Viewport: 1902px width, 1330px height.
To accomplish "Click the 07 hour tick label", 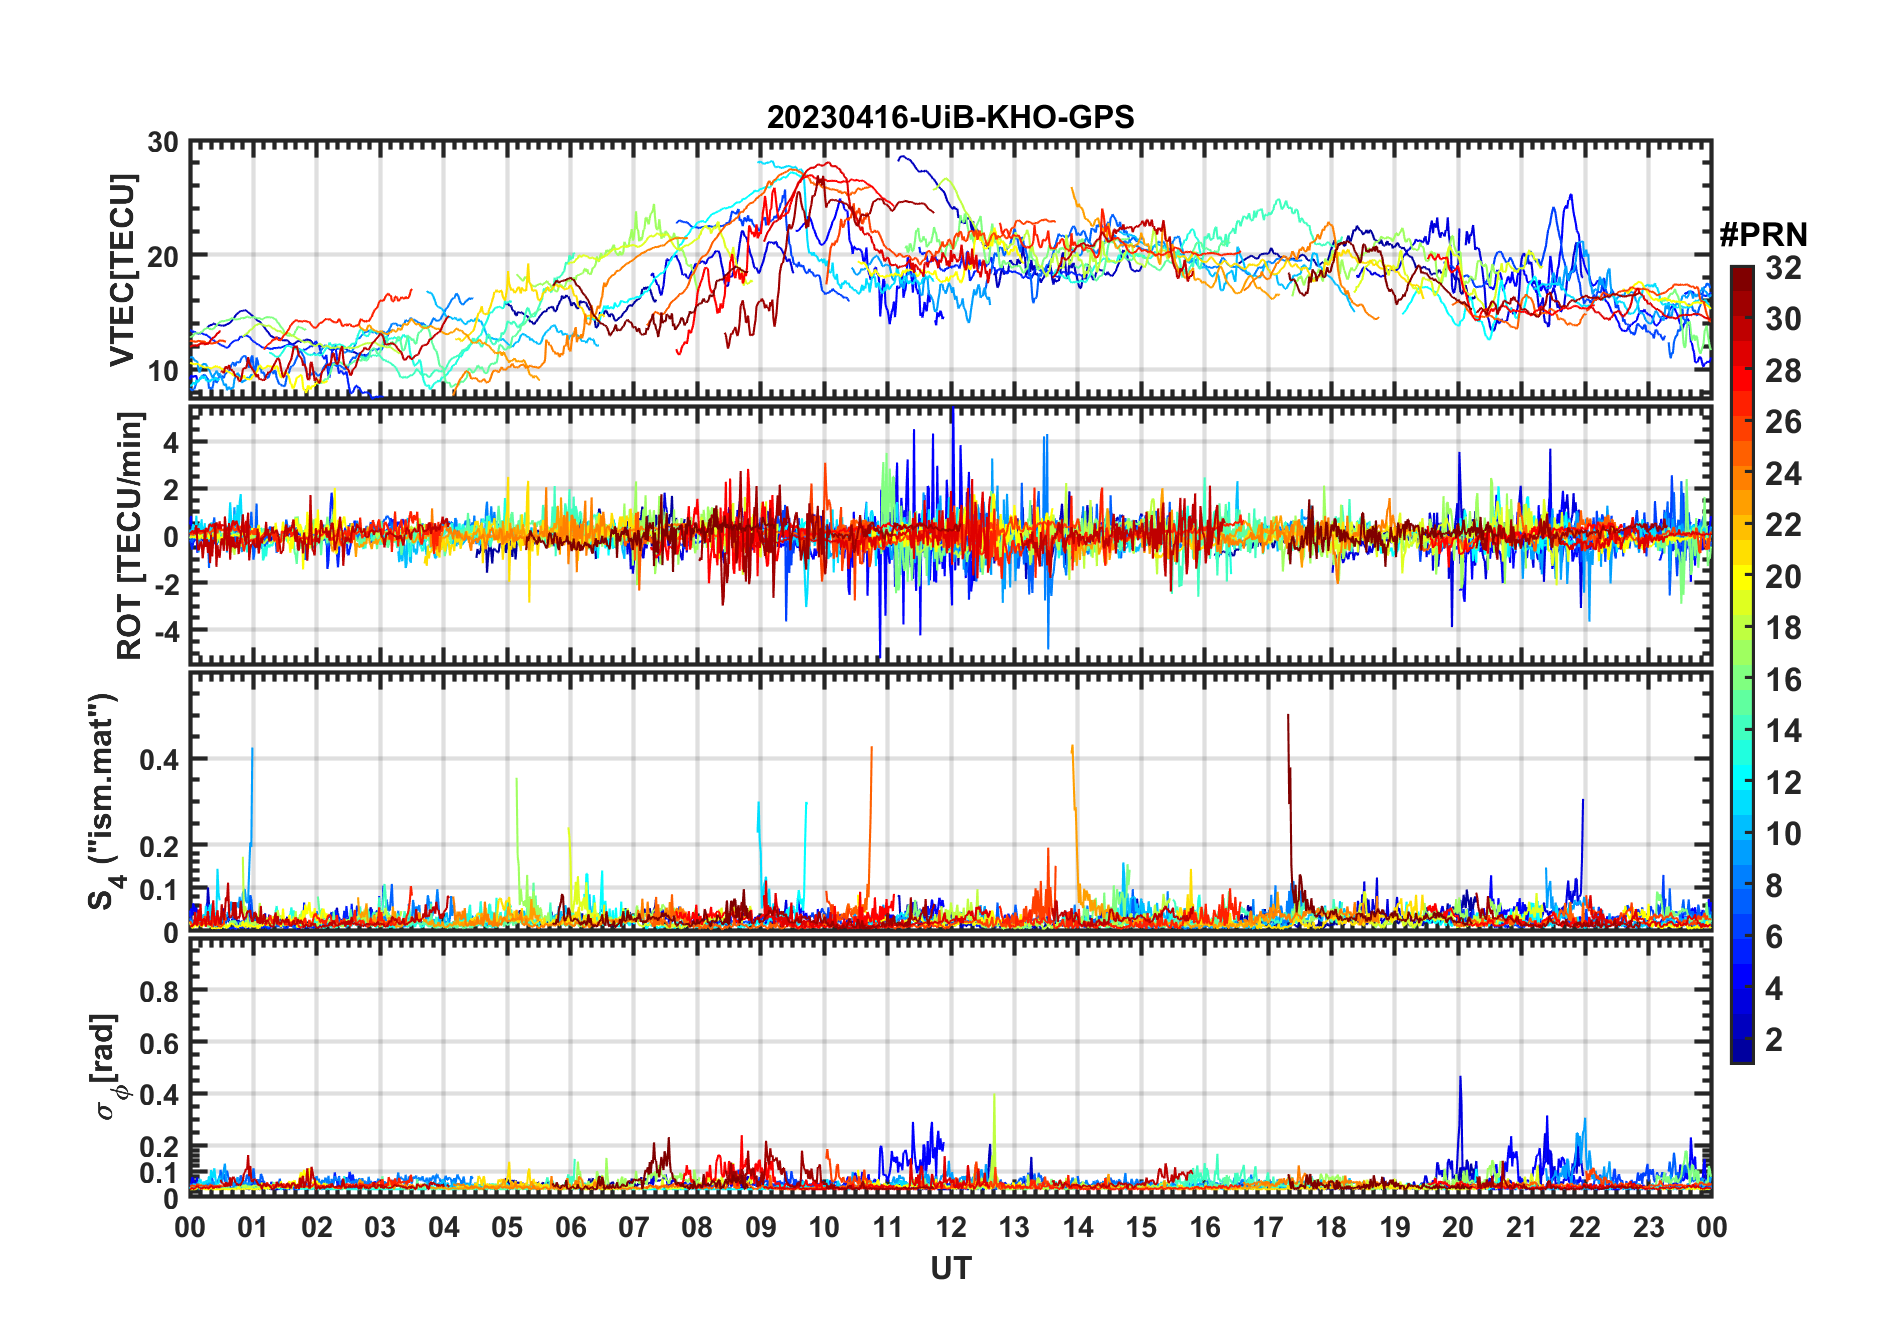I will (634, 1227).
